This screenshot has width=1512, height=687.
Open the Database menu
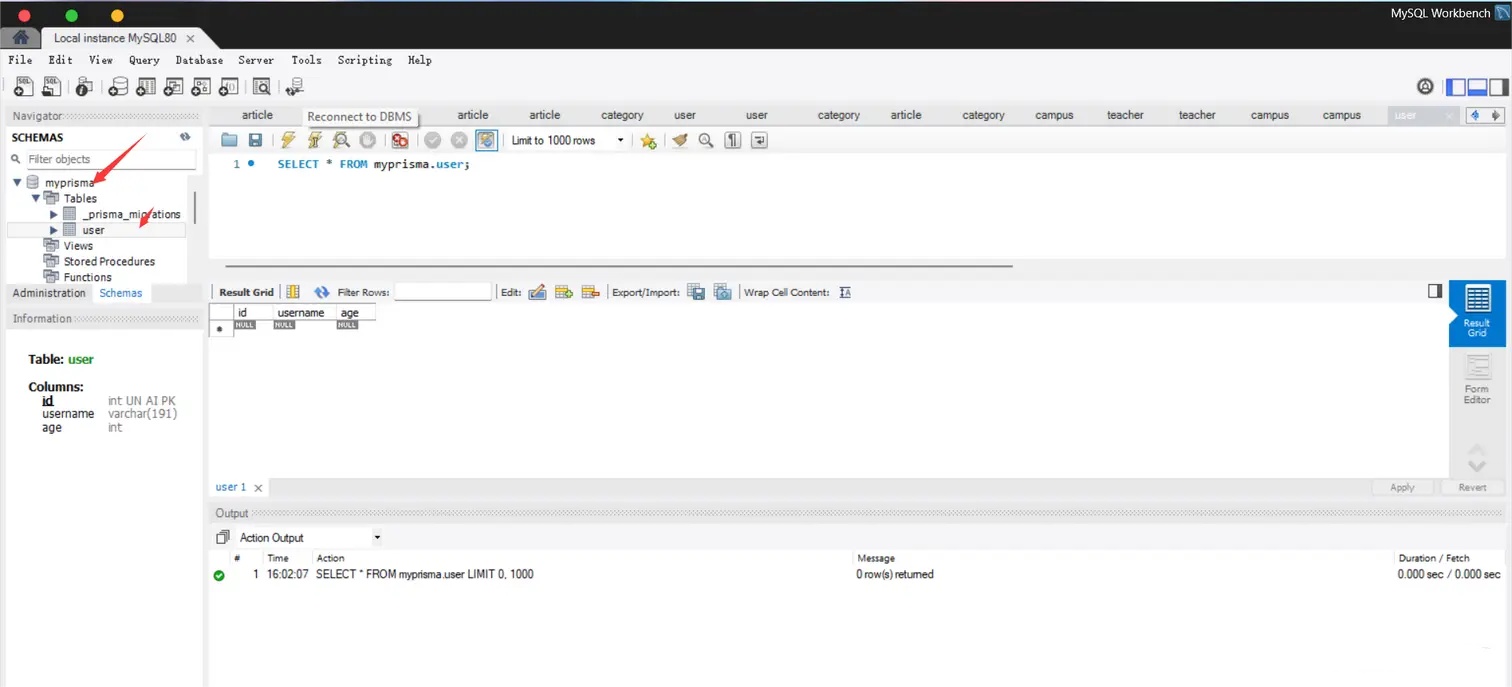coord(199,60)
